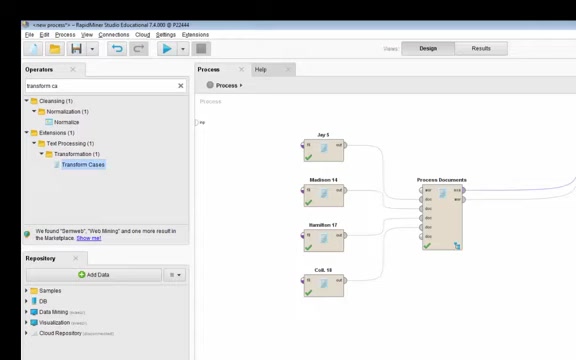Open a process with the folder toolbar icon
This screenshot has width=576, height=360.
[55, 48]
